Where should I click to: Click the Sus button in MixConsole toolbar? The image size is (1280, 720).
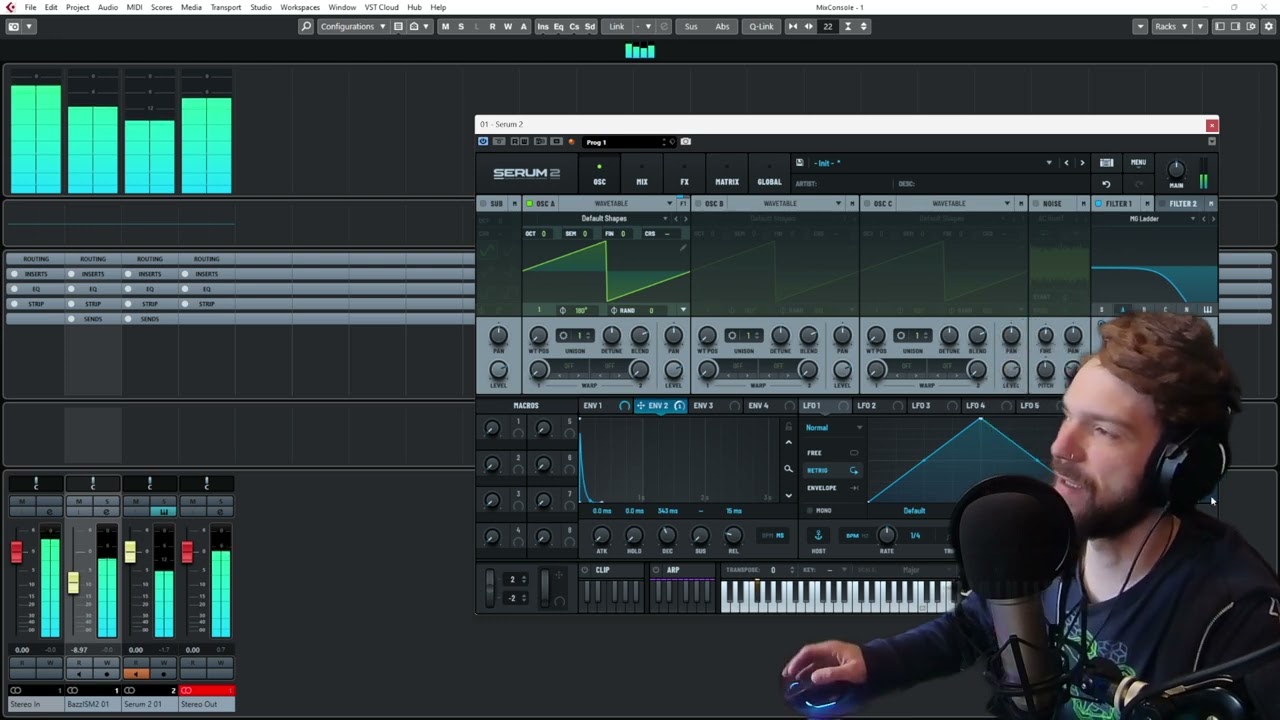pyautogui.click(x=691, y=26)
